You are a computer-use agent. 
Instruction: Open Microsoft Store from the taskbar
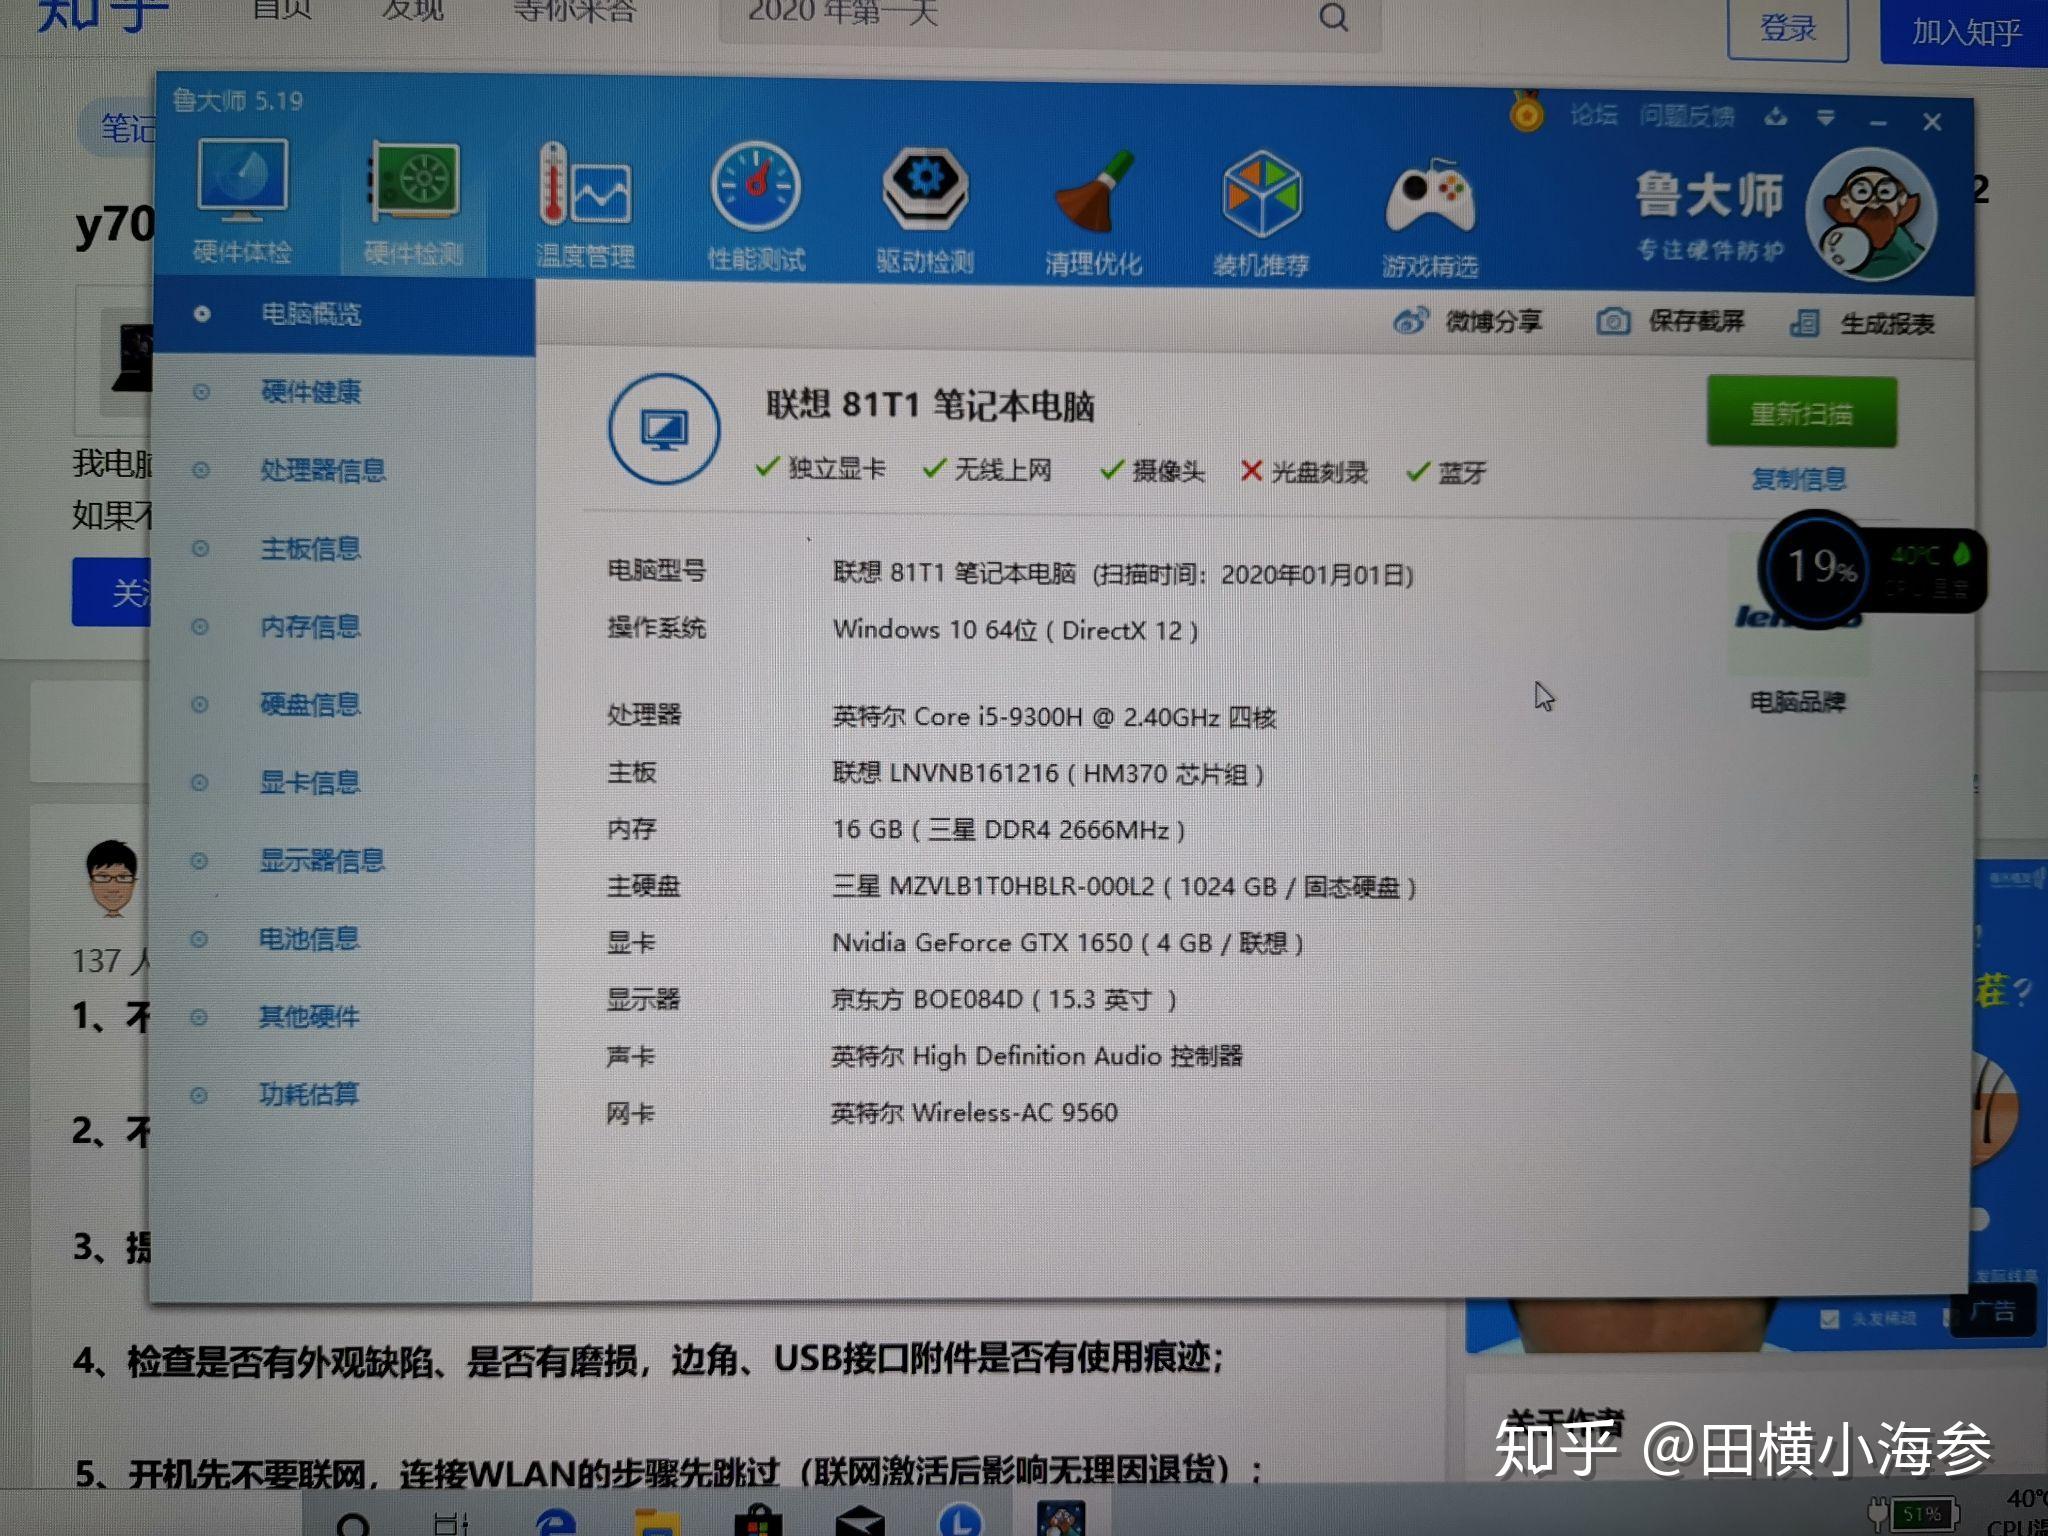tap(758, 1521)
